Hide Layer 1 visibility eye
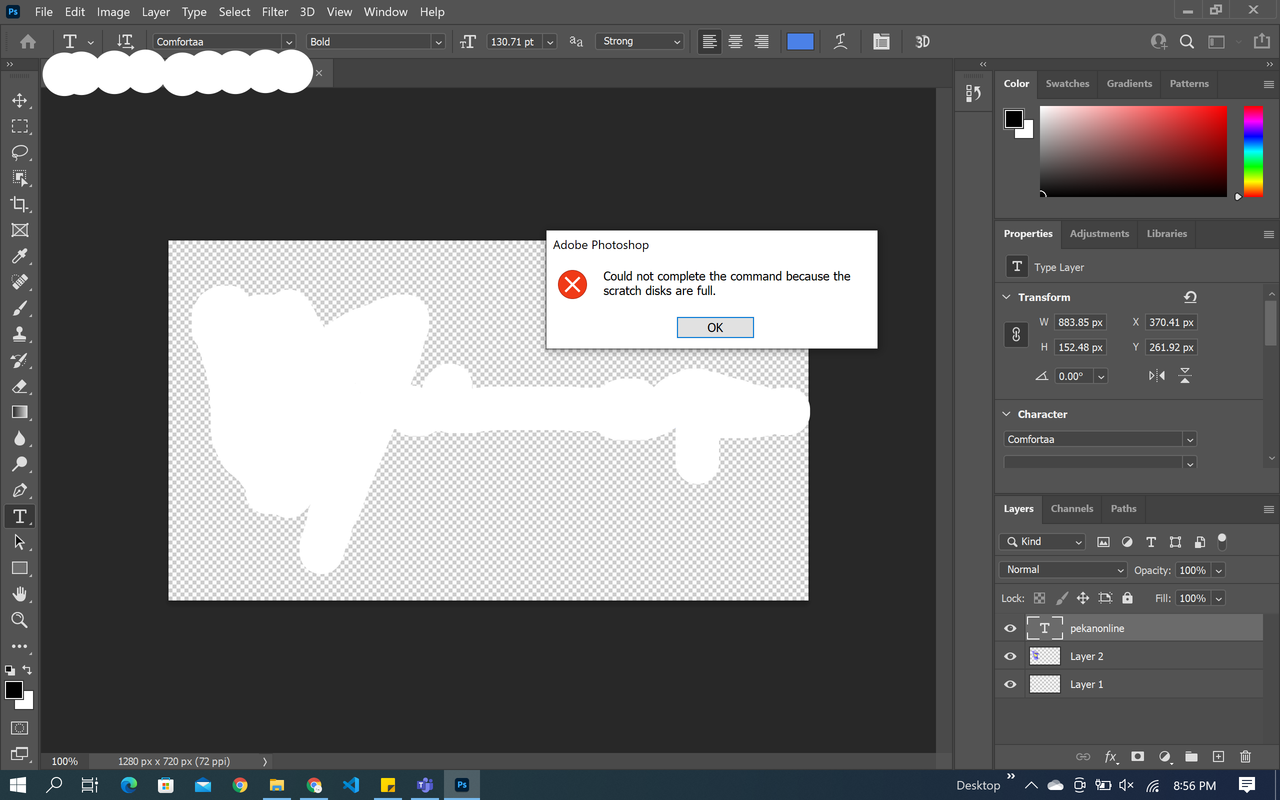This screenshot has width=1280, height=800. [1010, 684]
